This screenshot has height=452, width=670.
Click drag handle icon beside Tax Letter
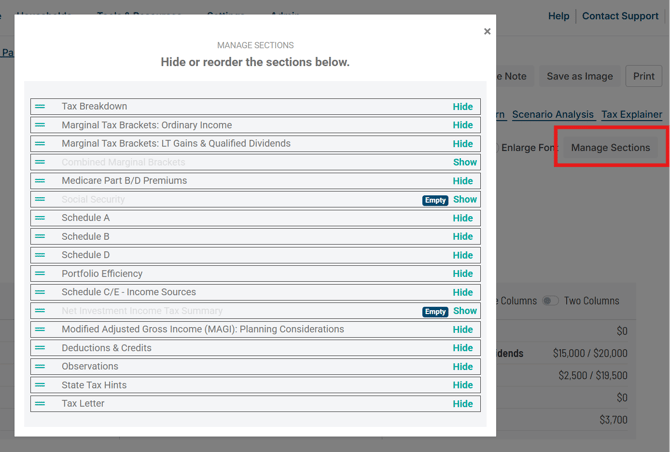(x=40, y=404)
